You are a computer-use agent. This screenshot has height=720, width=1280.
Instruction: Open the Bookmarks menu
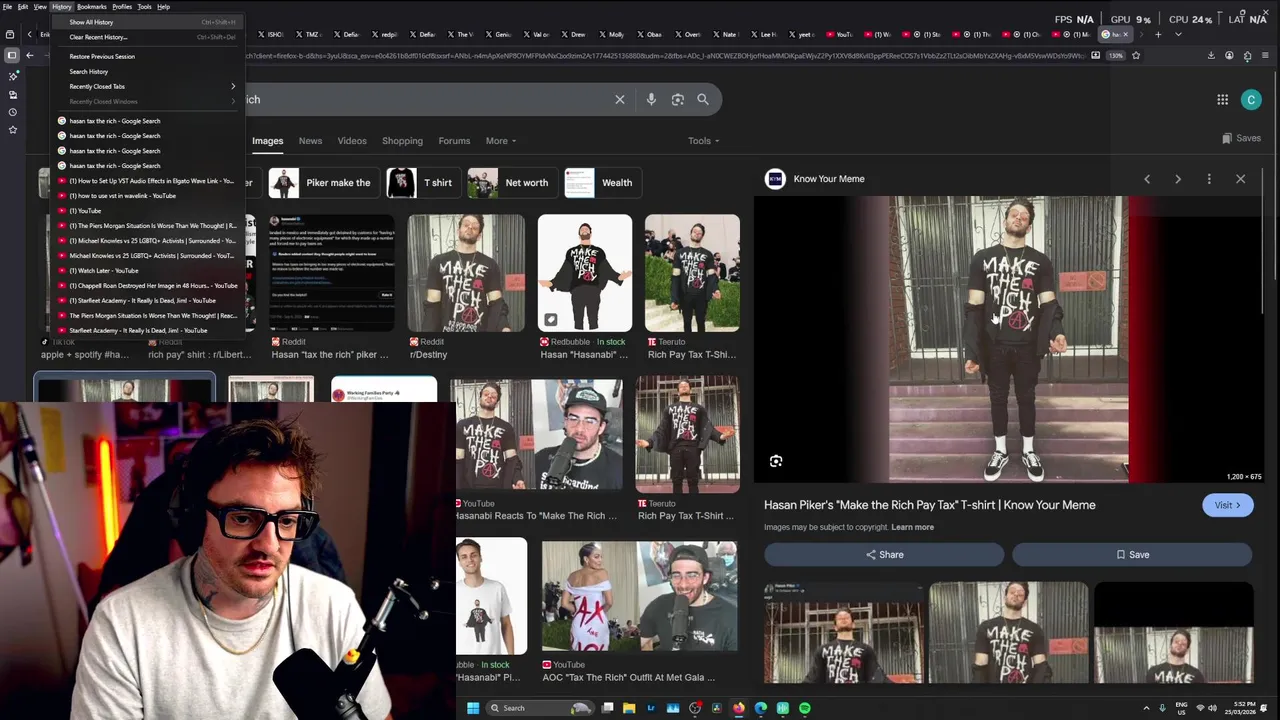tap(92, 7)
